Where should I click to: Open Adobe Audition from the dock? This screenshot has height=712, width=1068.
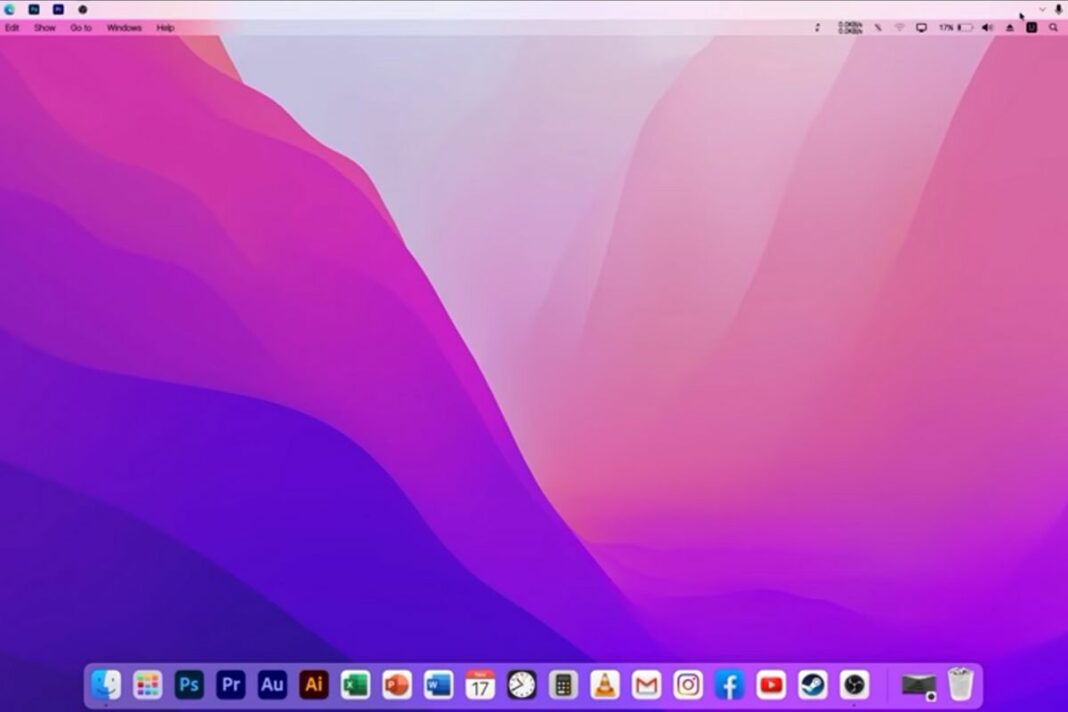[272, 685]
